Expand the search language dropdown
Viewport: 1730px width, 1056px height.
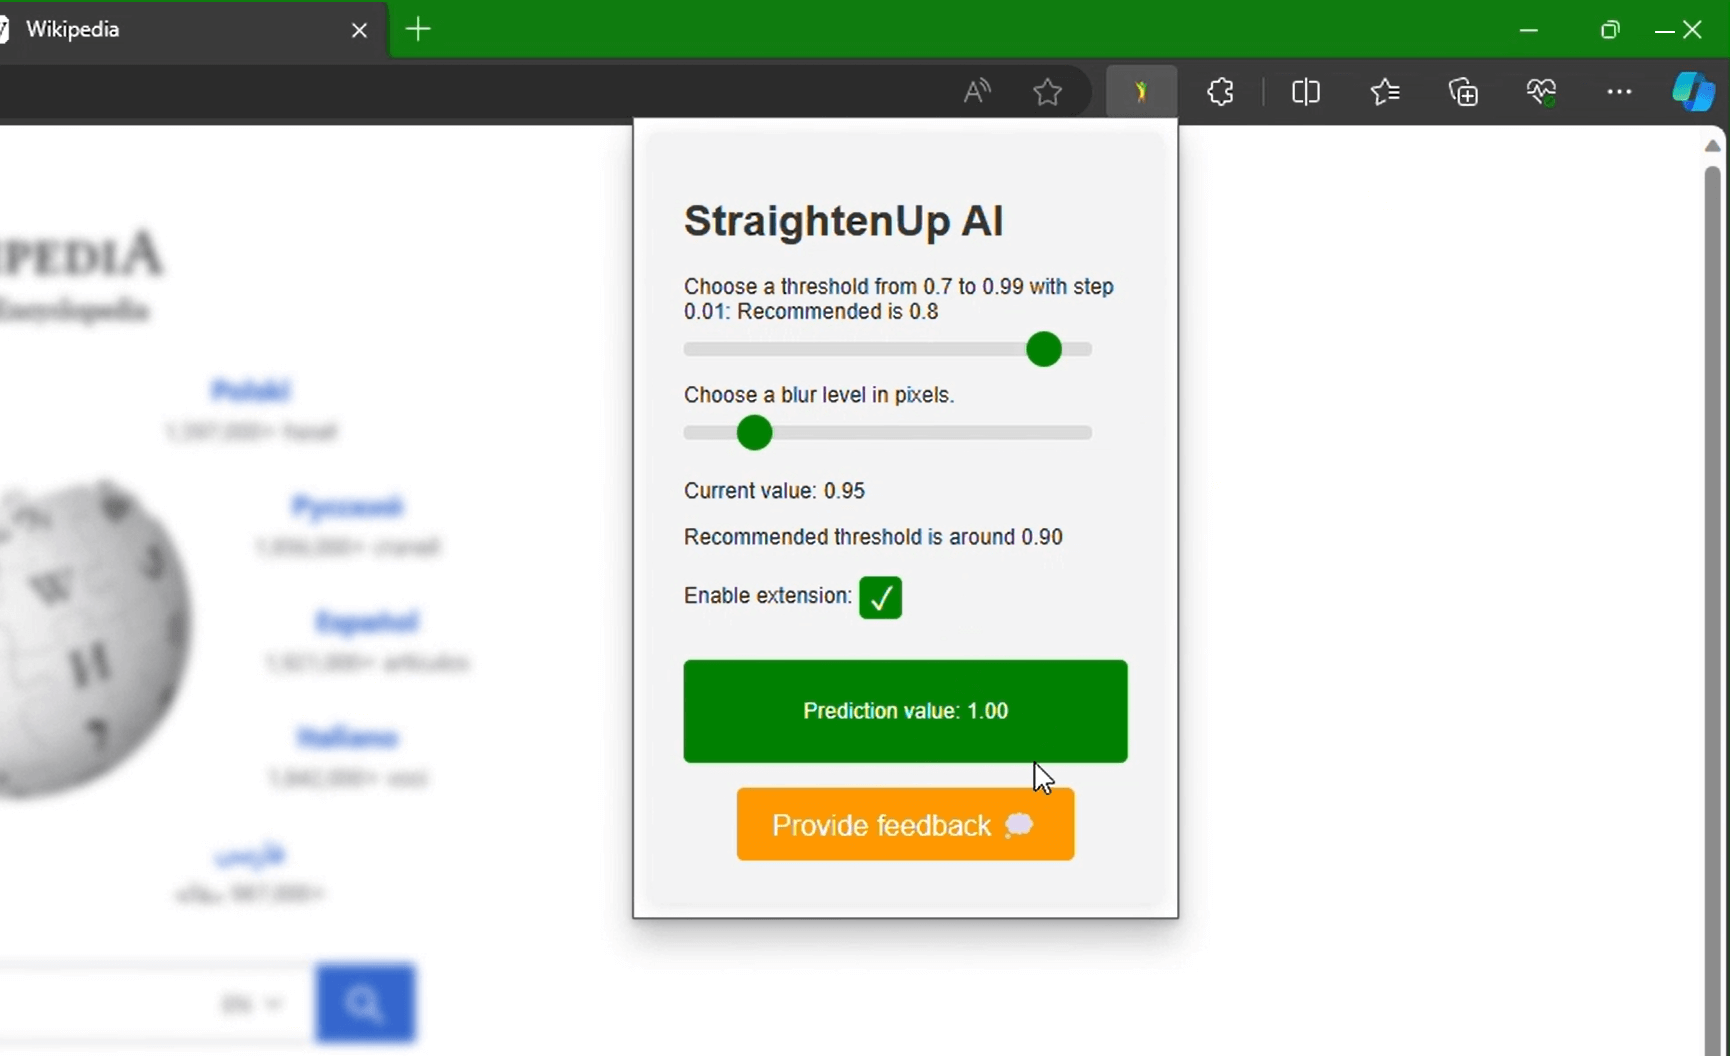tap(252, 1003)
